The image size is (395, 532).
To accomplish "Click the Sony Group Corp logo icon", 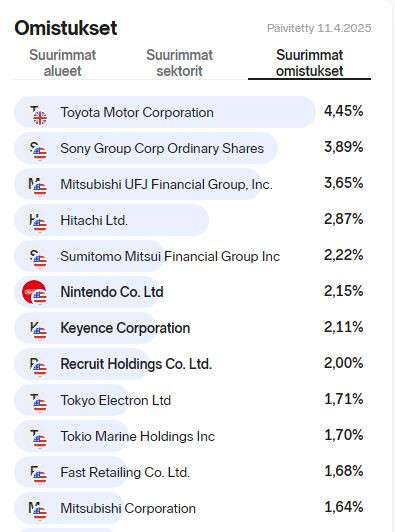I will tap(37, 150).
